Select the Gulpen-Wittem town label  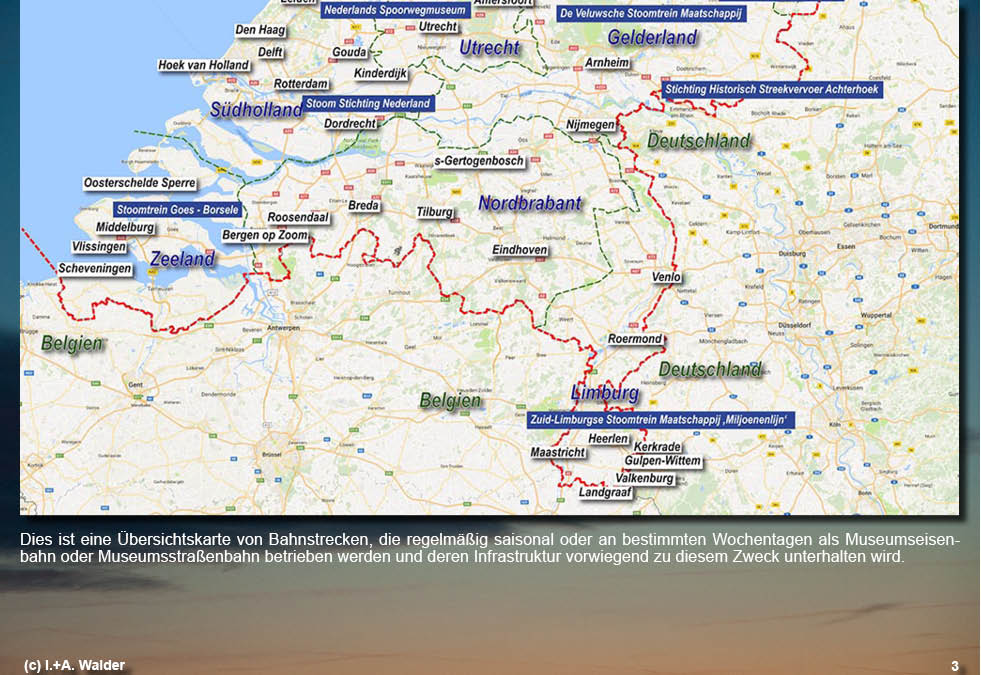(x=662, y=462)
